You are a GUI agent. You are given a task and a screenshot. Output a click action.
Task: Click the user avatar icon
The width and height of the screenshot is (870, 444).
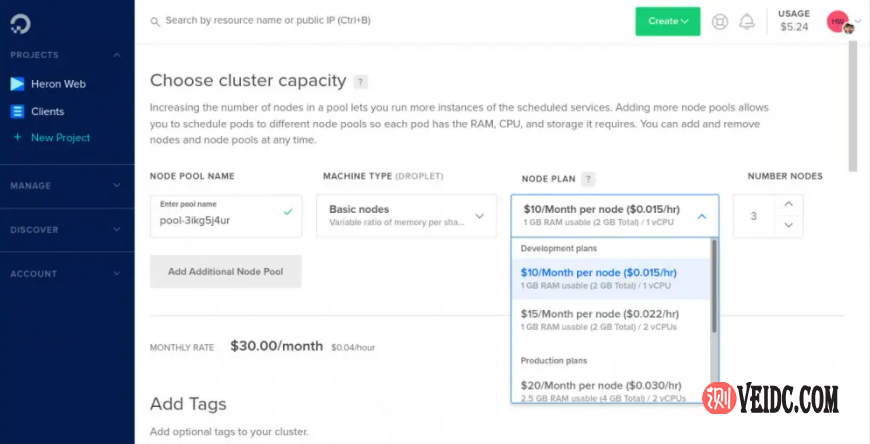(839, 21)
